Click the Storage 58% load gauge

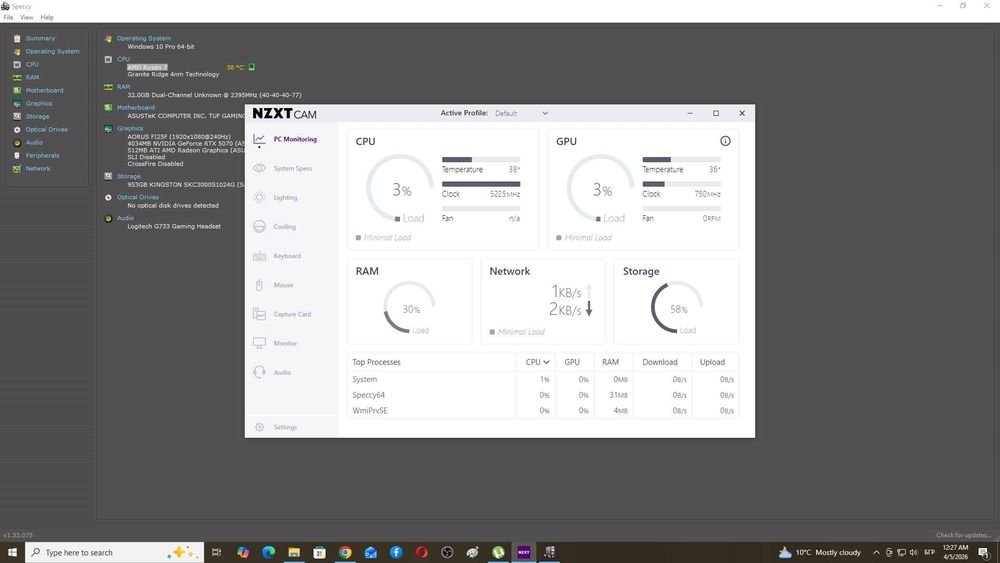[677, 307]
